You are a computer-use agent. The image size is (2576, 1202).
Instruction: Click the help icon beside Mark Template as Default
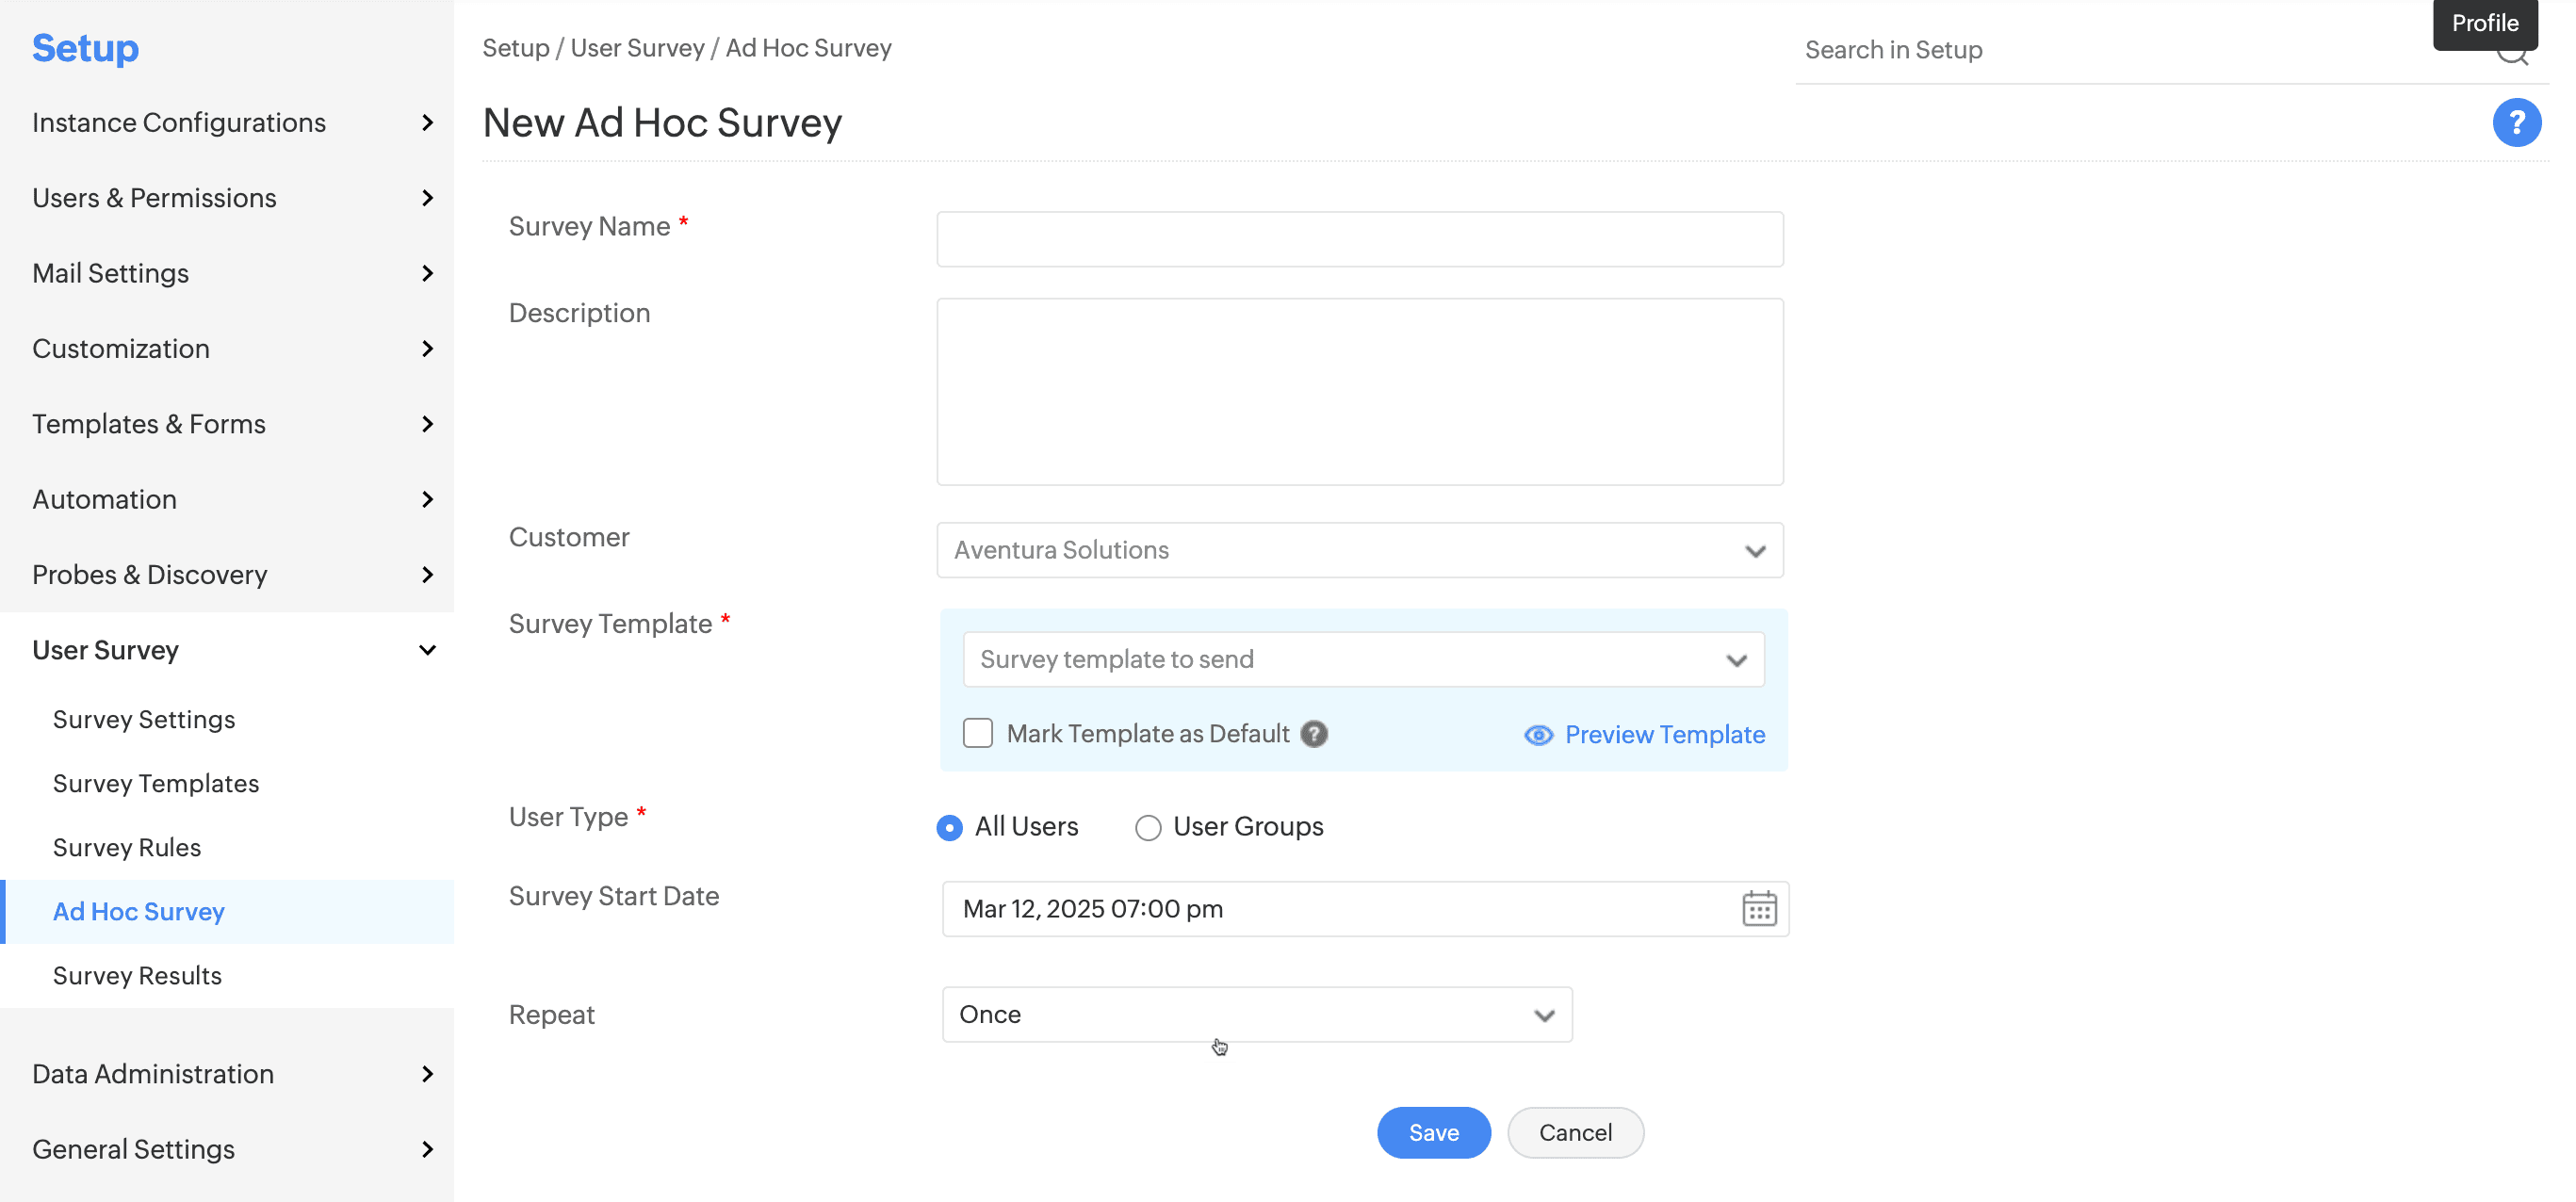(1314, 734)
